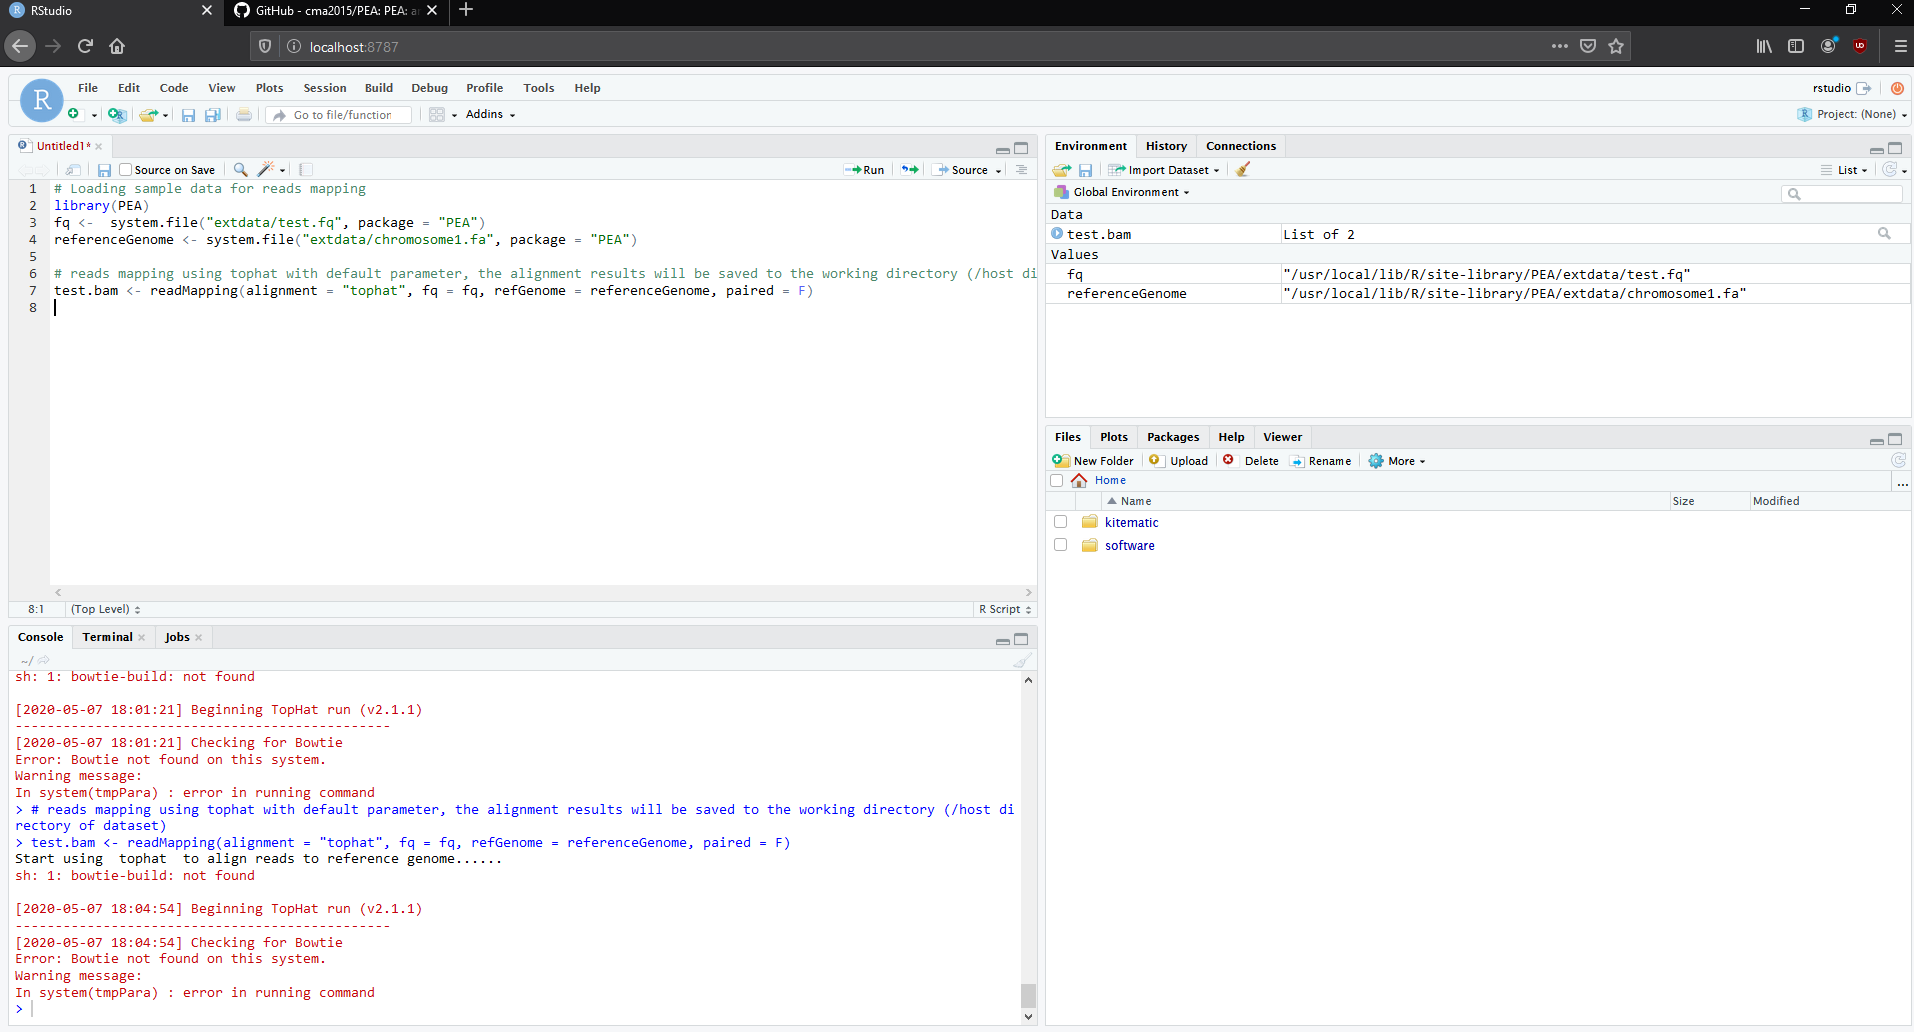Expand the Global Environment dropdown
Screen dimensions: 1914x1032
pyautogui.click(x=1130, y=192)
